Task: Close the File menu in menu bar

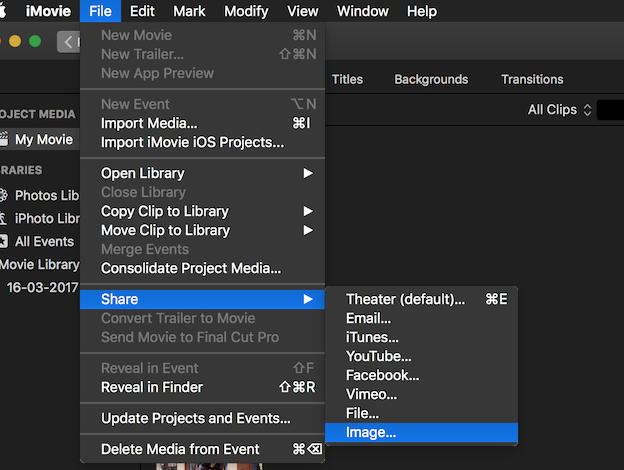Action: click(100, 11)
